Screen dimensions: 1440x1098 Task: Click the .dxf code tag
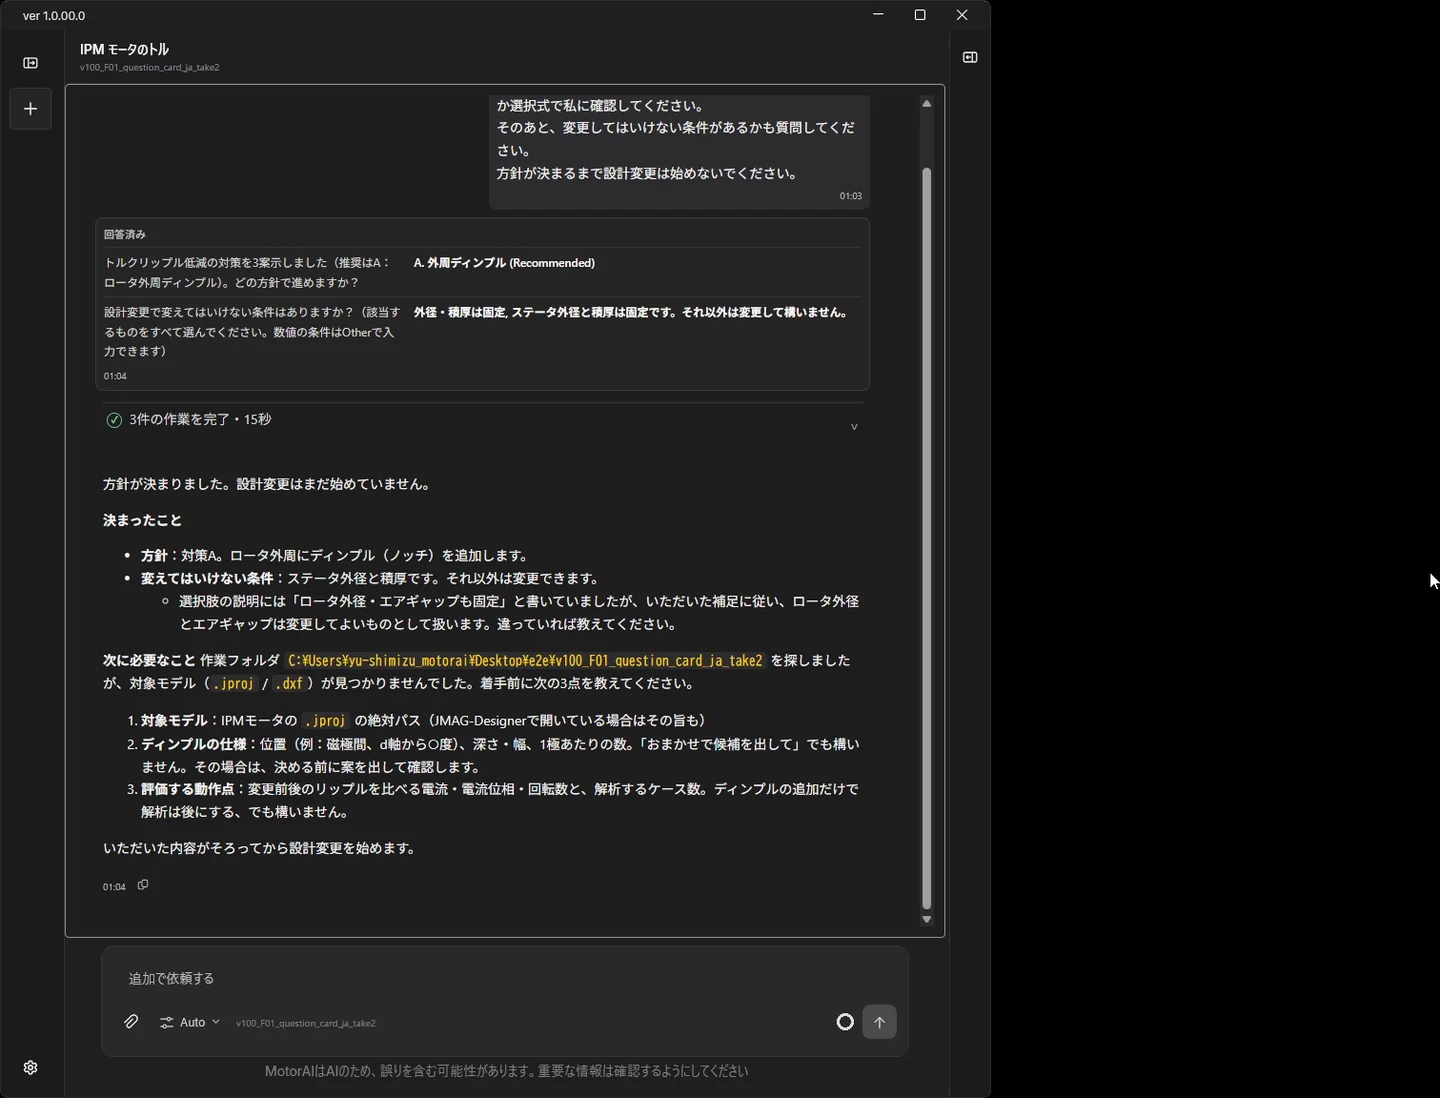coord(289,684)
